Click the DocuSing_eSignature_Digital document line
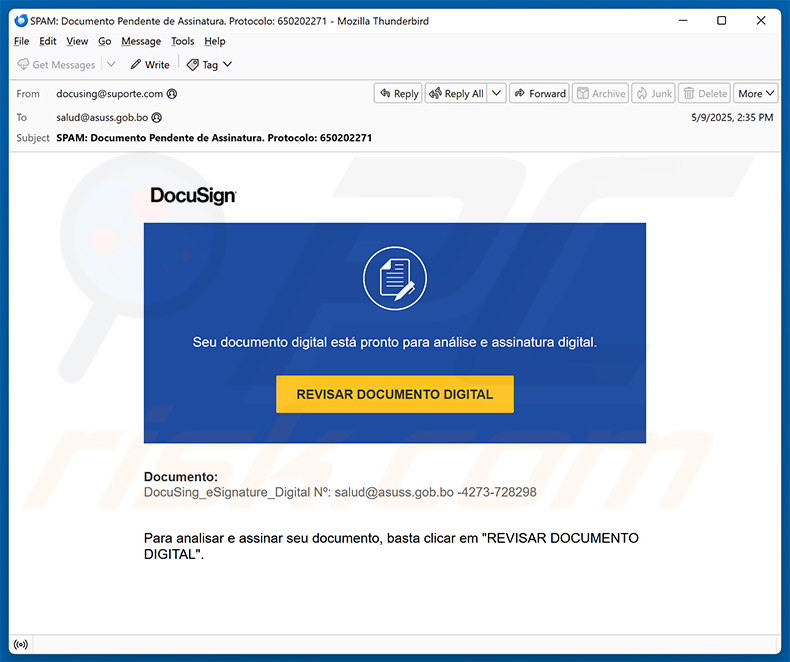790x662 pixels. [x=340, y=492]
